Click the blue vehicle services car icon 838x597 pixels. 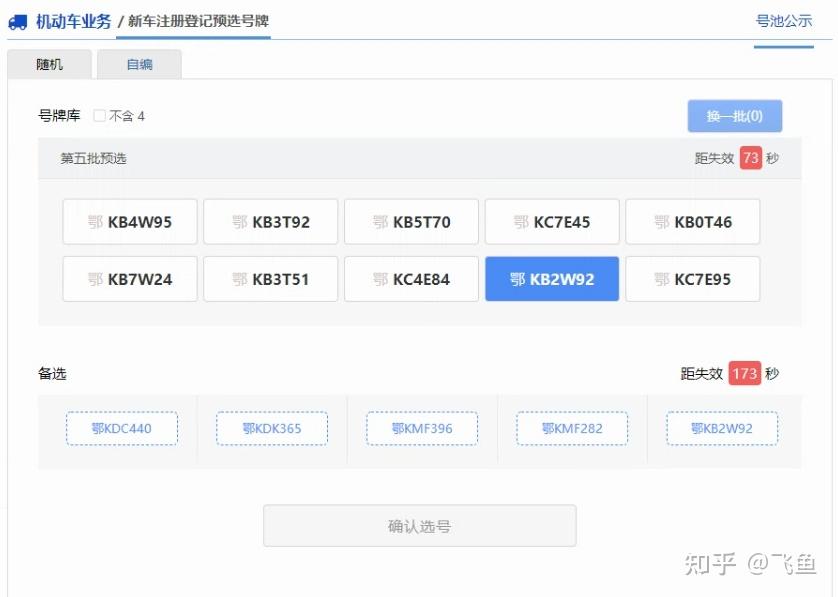[17, 22]
